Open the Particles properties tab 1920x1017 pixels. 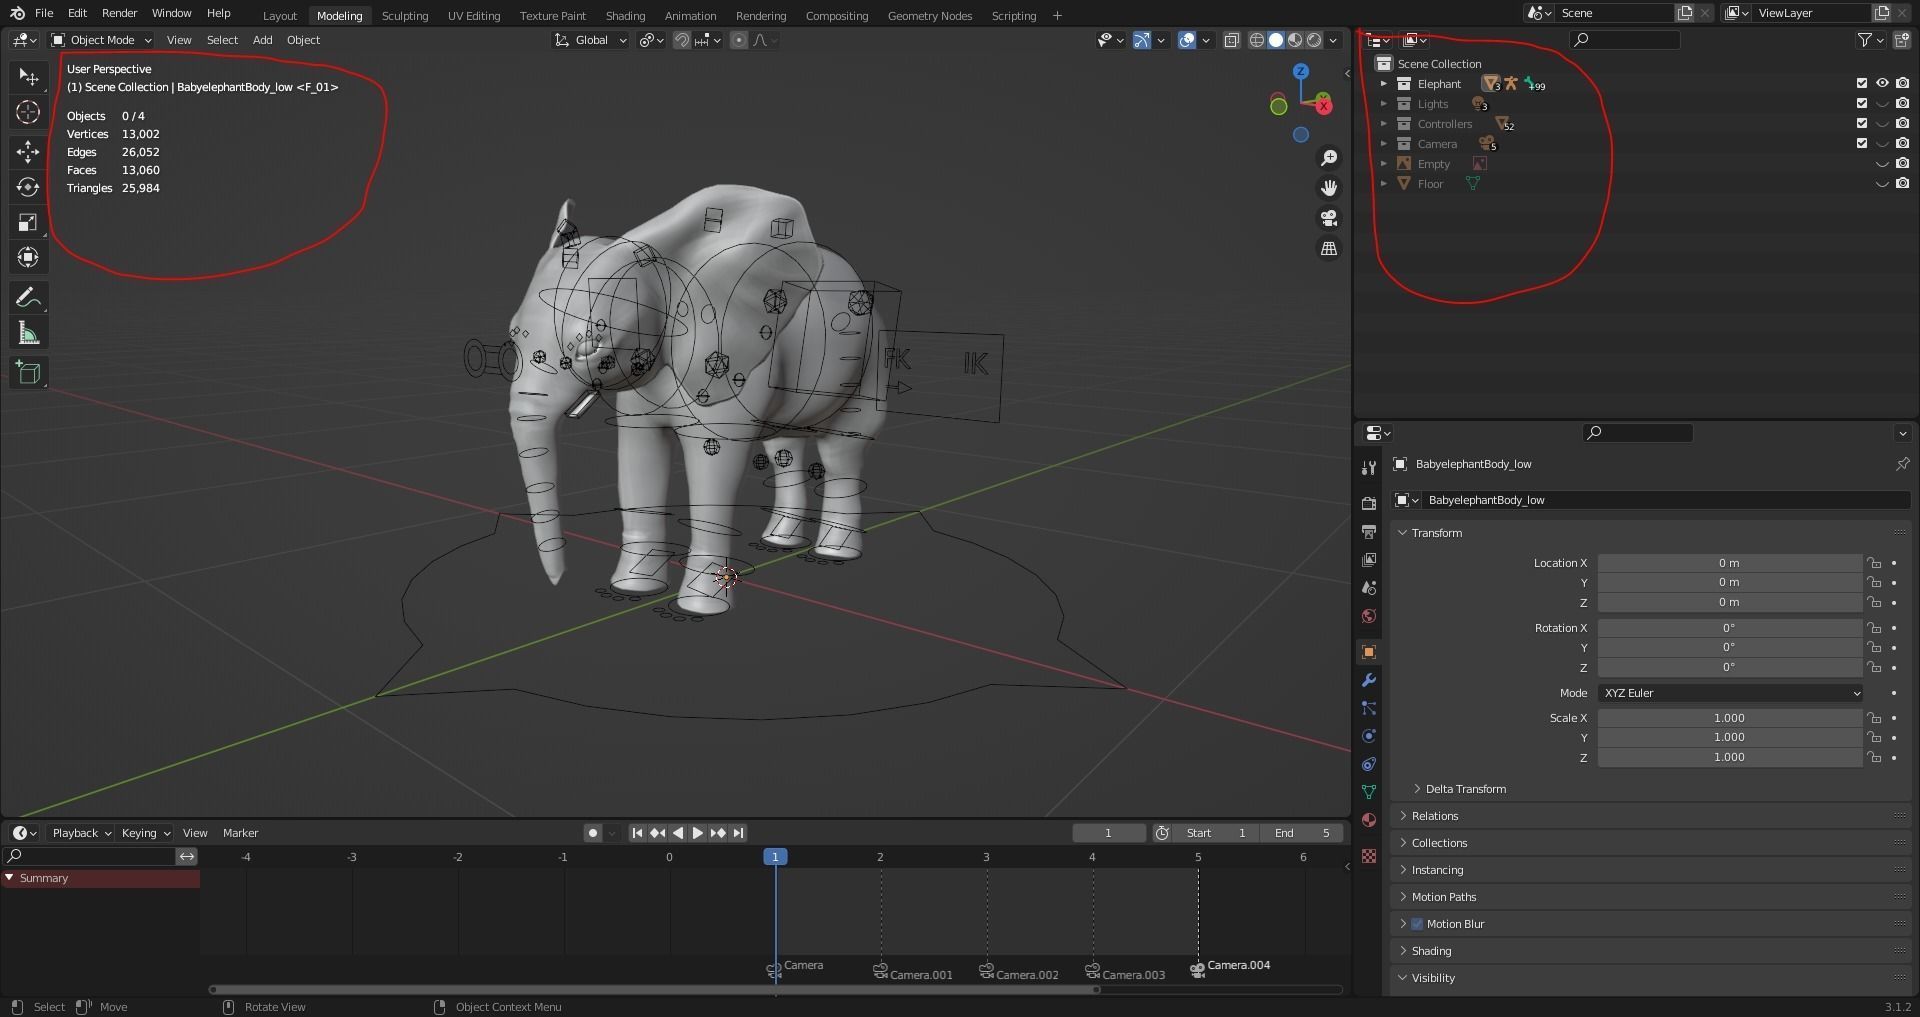1369,708
